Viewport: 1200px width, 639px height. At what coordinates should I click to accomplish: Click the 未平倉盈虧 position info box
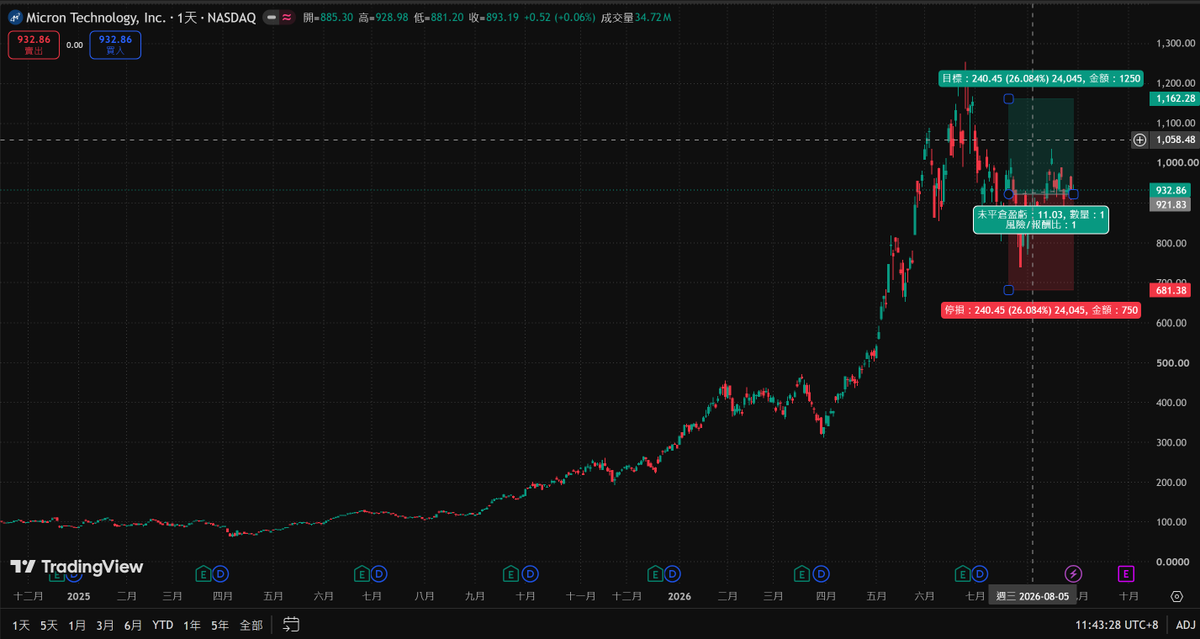[1041, 220]
